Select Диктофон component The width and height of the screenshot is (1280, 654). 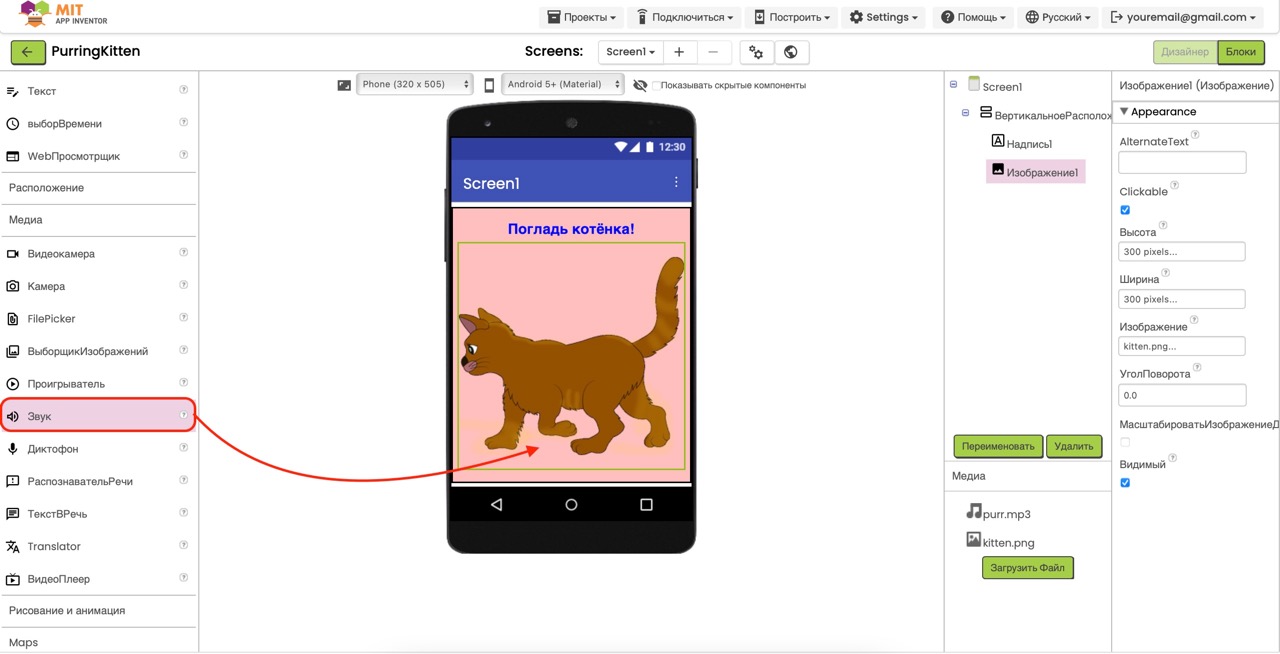pos(98,449)
